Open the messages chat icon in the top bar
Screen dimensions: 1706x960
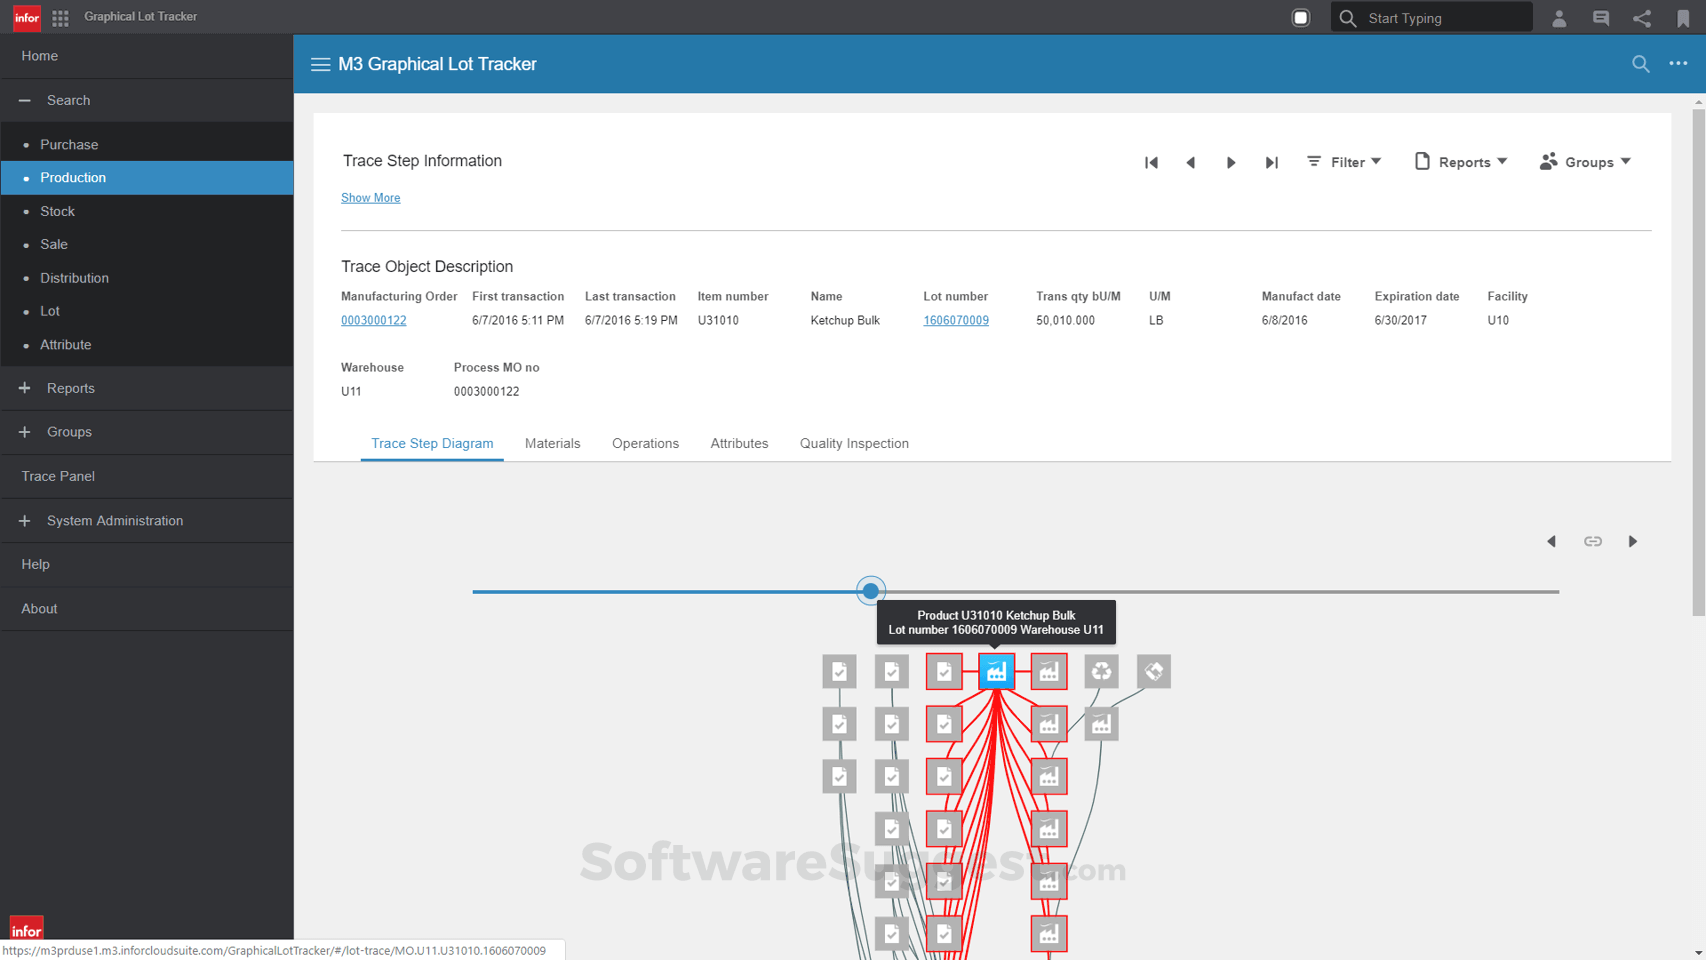(1601, 18)
